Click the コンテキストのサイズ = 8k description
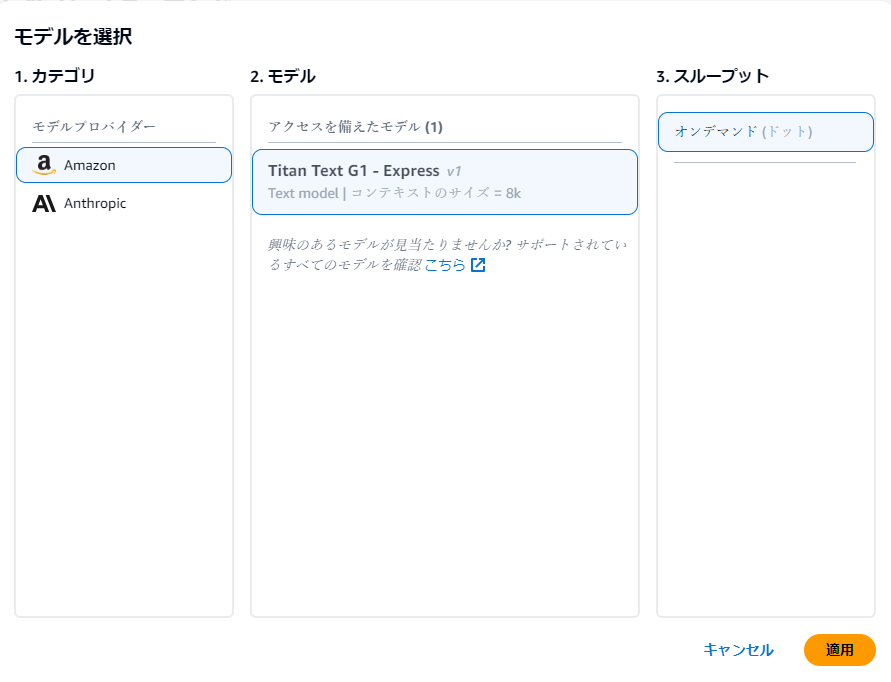891x682 pixels. click(x=436, y=193)
